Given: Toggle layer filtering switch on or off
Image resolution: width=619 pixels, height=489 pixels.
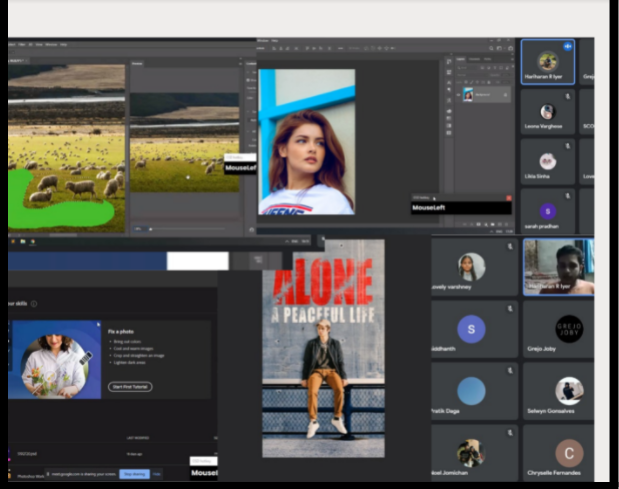Looking at the screenshot, I should click(513, 66).
